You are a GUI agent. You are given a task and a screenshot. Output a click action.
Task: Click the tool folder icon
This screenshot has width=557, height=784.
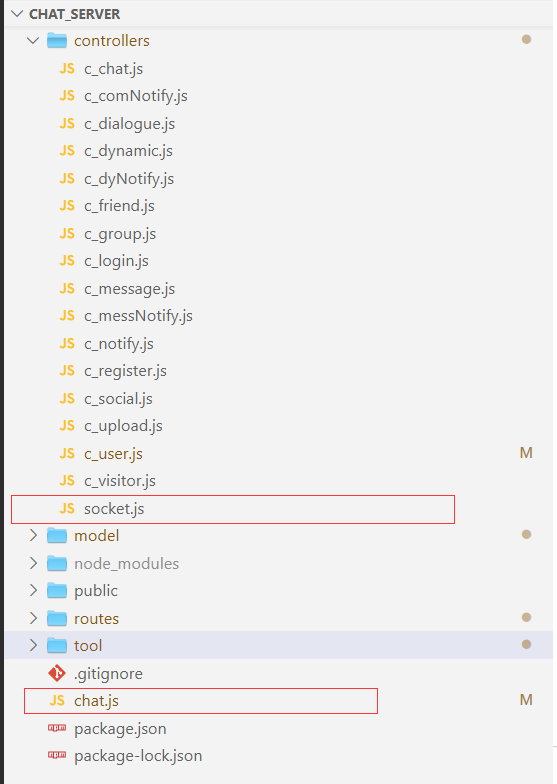[x=56, y=646]
